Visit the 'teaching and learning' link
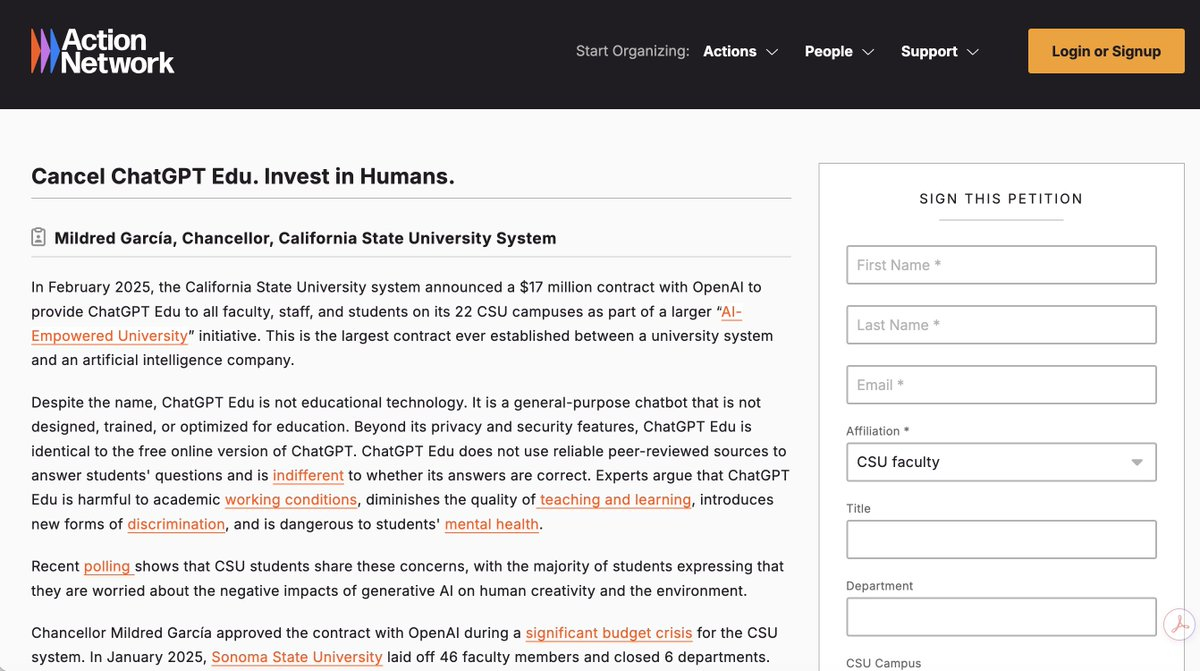Image resolution: width=1200 pixels, height=671 pixels. [x=616, y=499]
